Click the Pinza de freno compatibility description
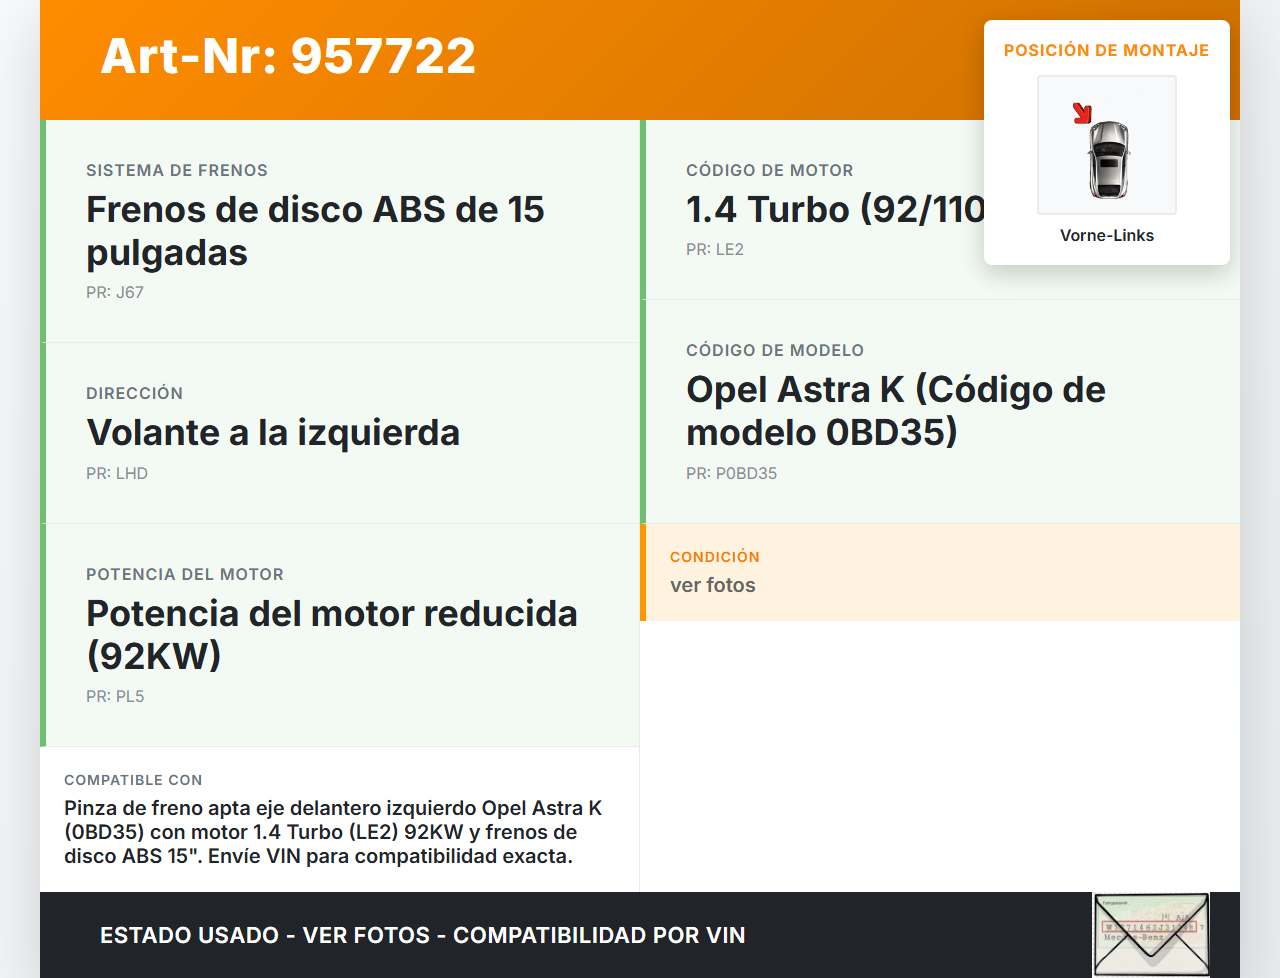 (333, 832)
